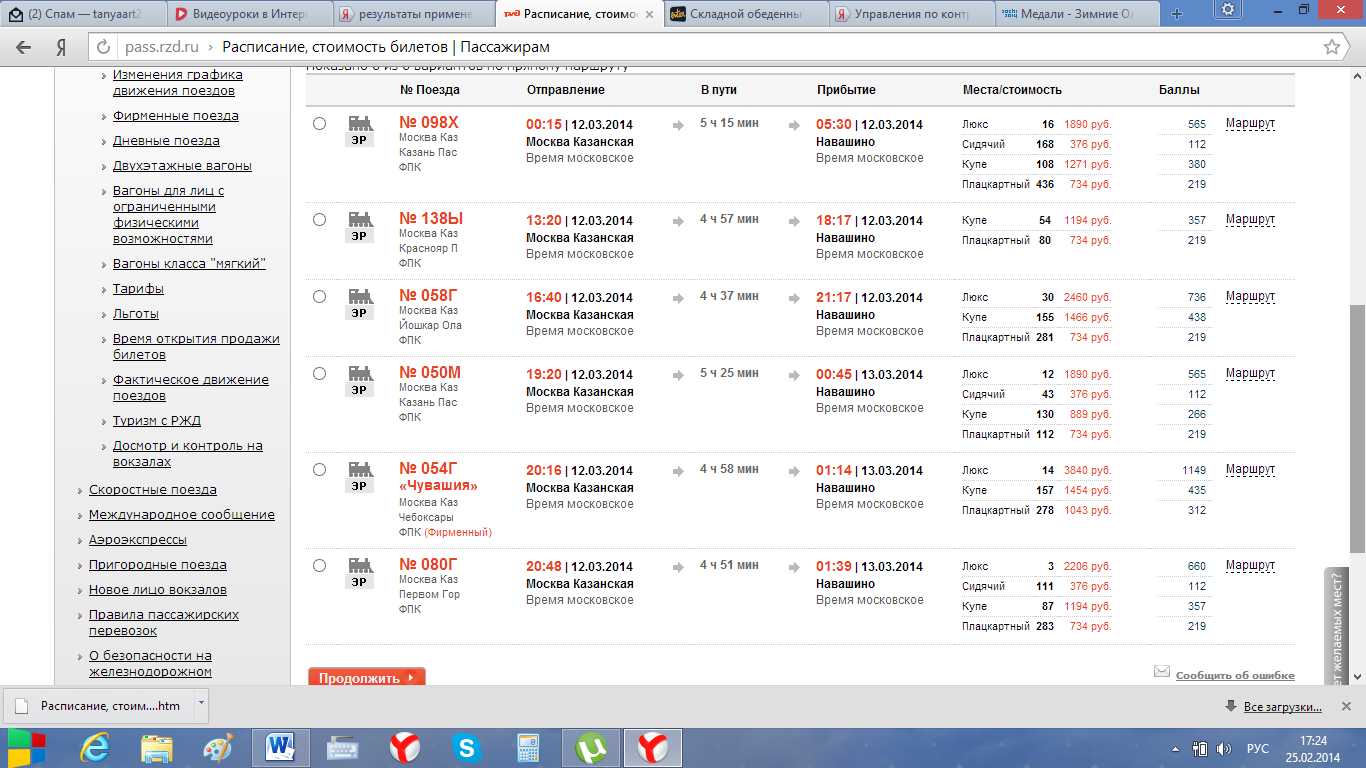The height and width of the screenshot is (768, 1366).
Task: Click train icon of № 058Г row
Action: point(358,304)
